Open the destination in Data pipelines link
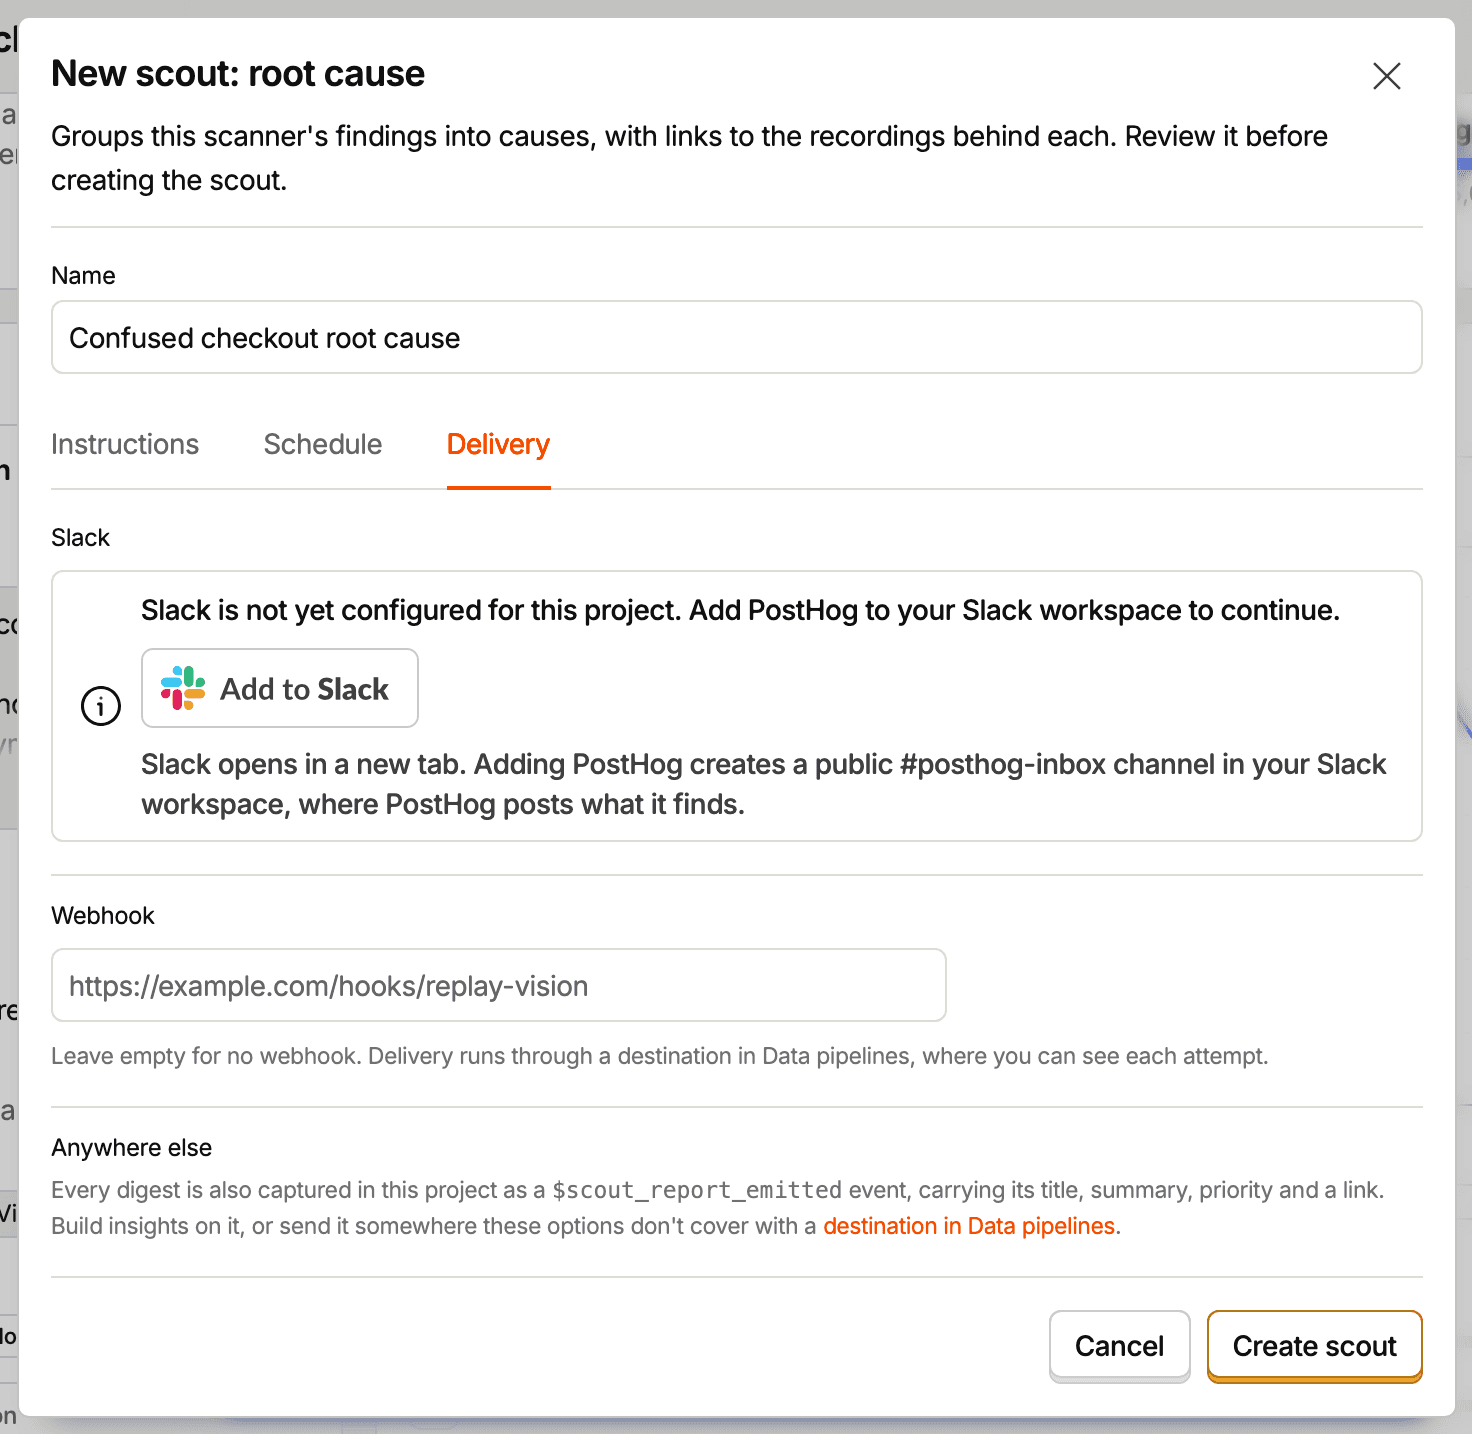 (969, 1226)
